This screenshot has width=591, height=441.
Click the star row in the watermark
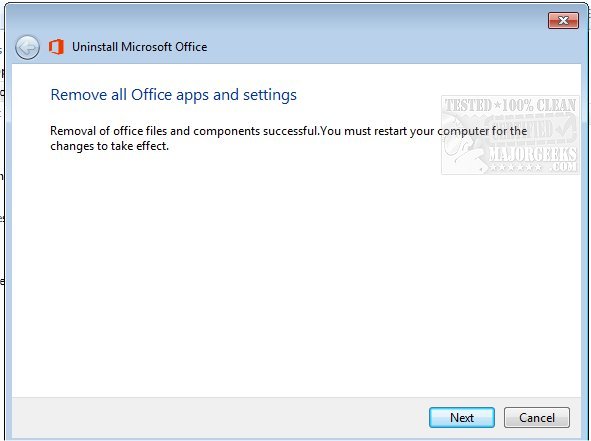[515, 168]
